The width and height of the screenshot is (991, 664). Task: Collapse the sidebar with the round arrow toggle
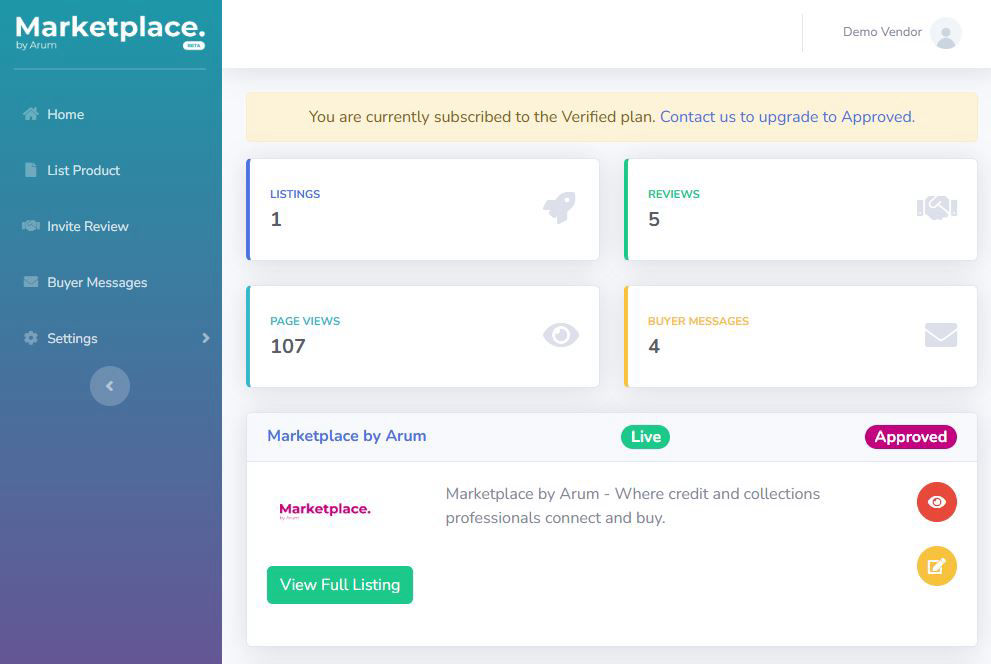(x=110, y=386)
